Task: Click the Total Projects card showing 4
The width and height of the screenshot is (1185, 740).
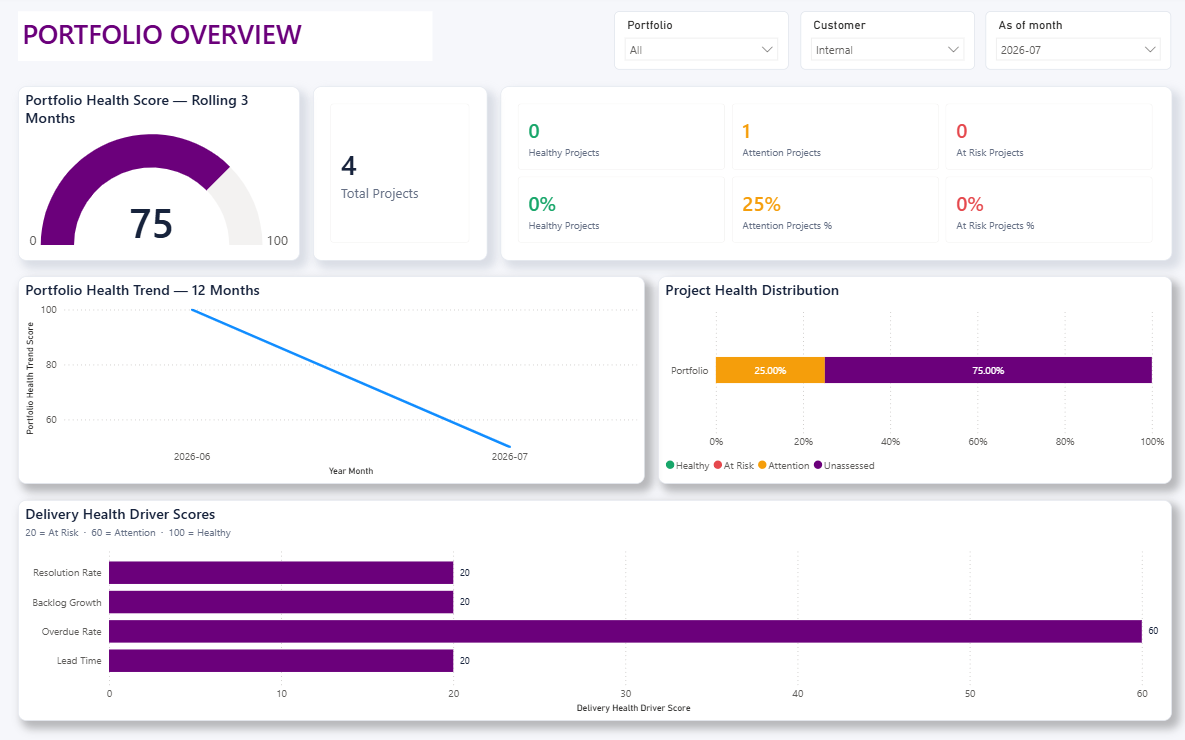Action: pos(400,173)
